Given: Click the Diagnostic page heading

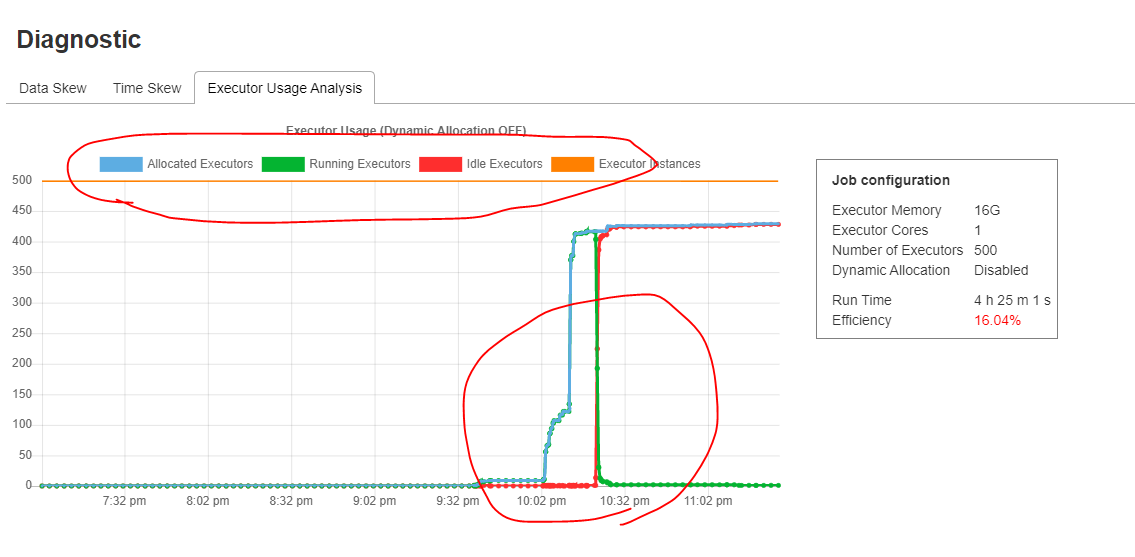Looking at the screenshot, I should point(79,40).
